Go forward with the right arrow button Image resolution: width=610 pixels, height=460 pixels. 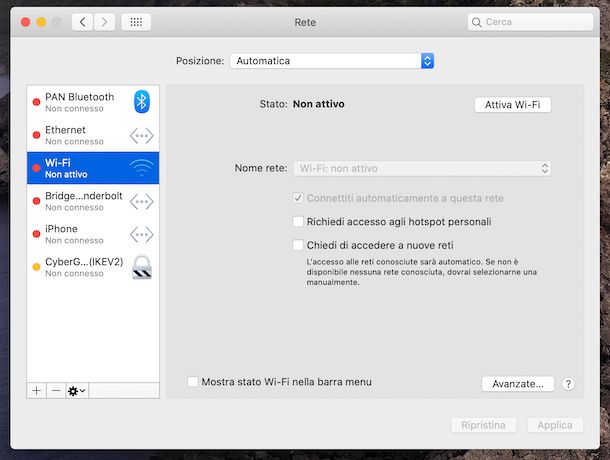(x=104, y=22)
